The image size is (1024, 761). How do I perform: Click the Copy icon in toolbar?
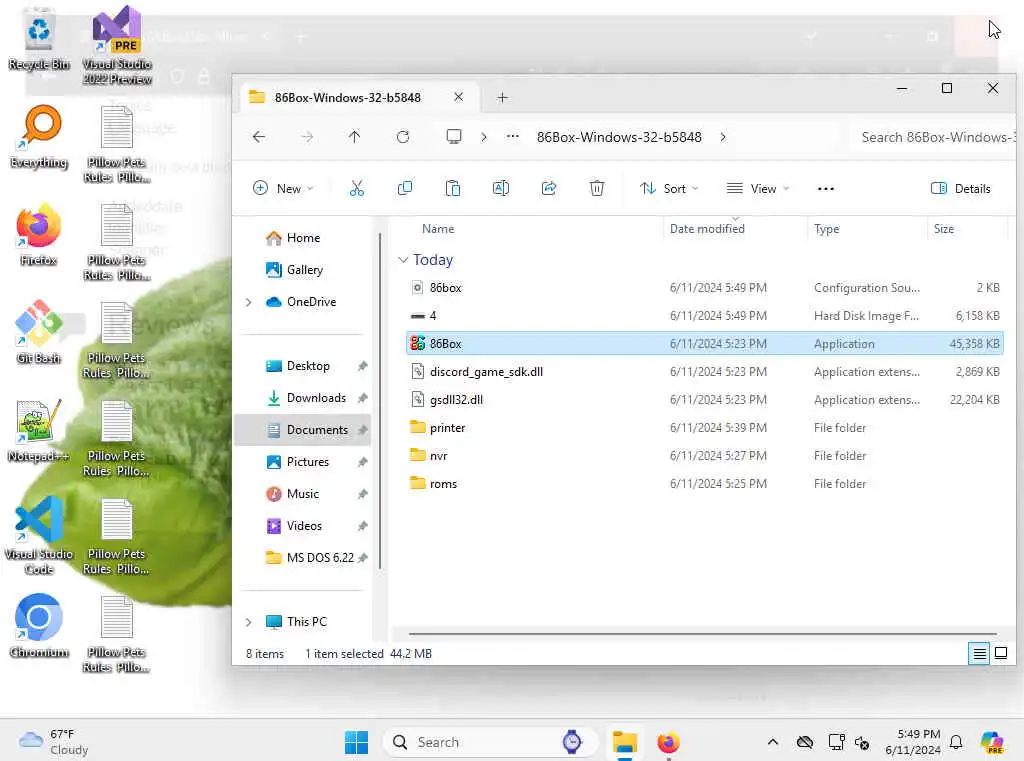coord(405,189)
